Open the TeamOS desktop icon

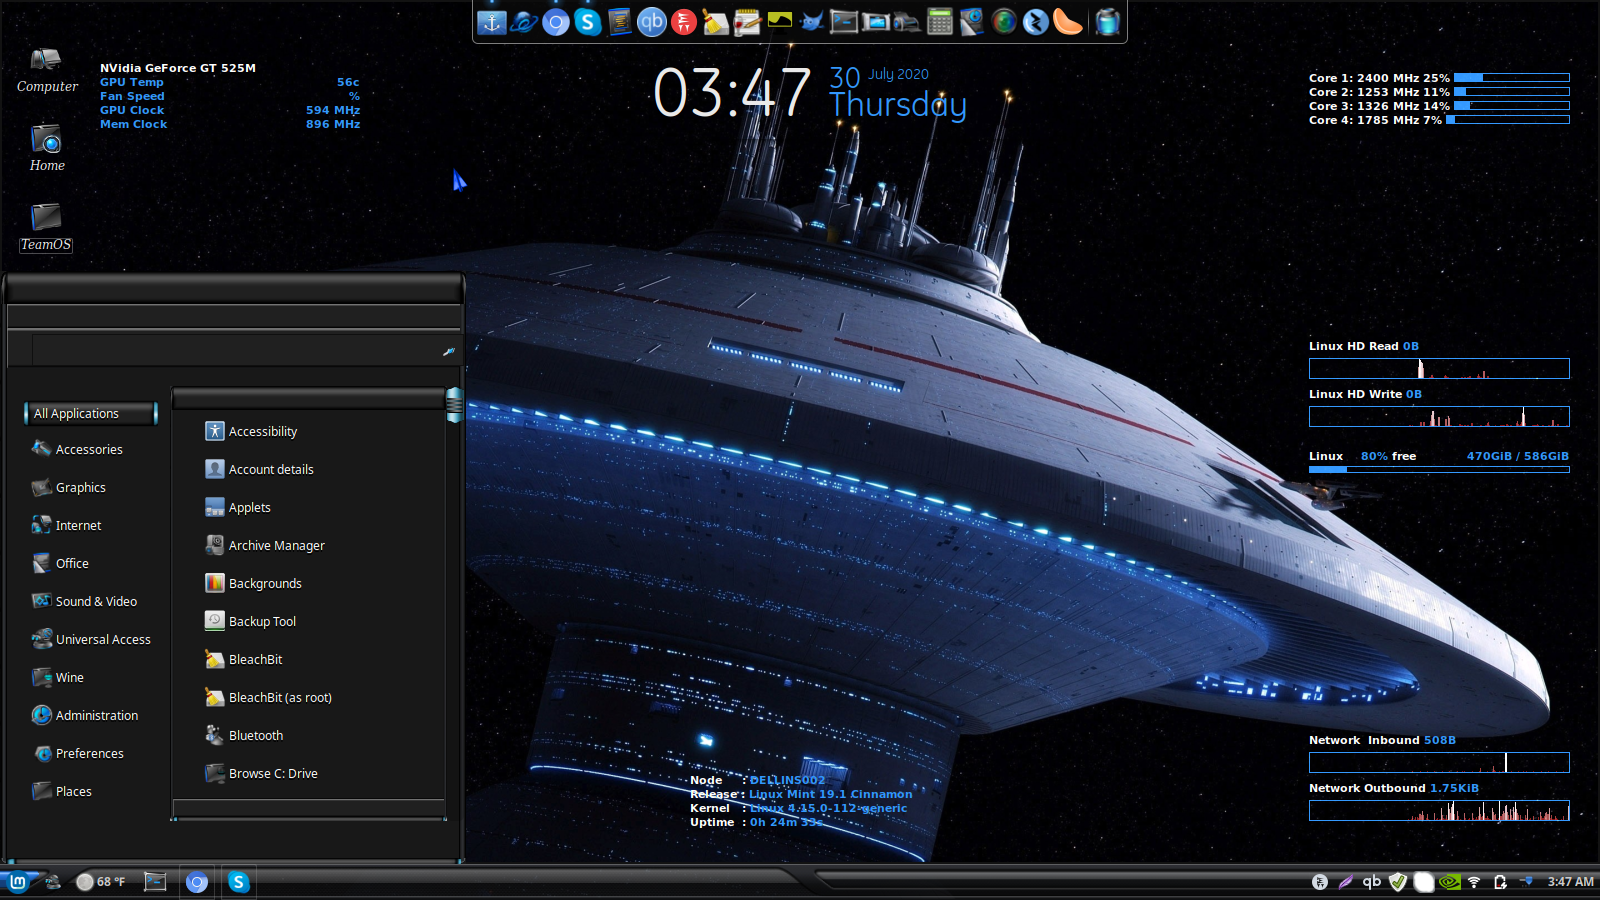click(x=46, y=227)
